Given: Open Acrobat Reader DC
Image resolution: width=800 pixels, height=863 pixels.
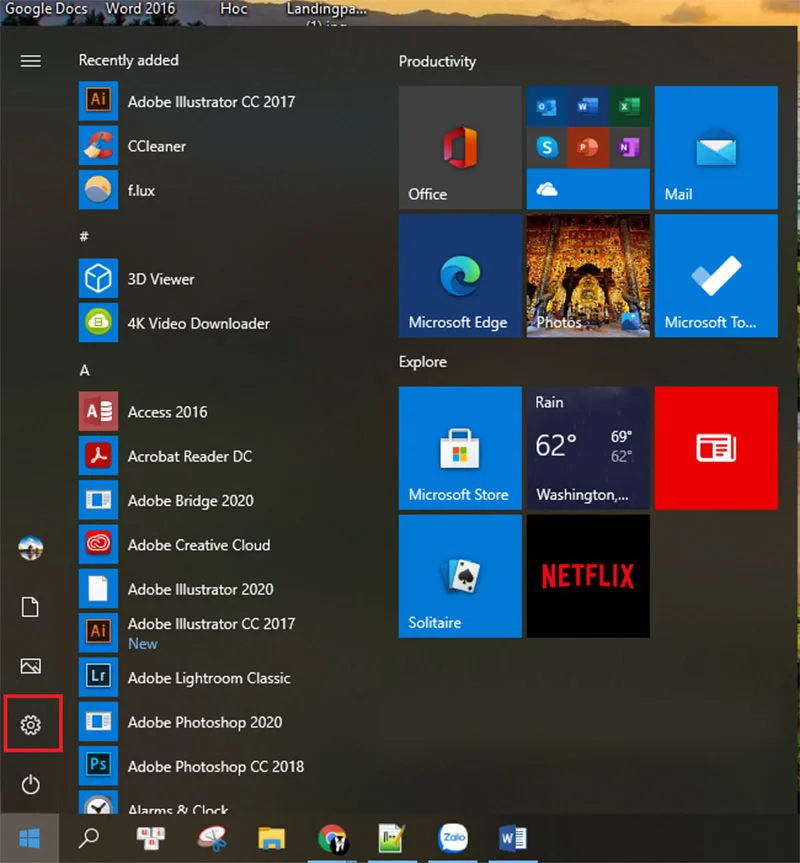Looking at the screenshot, I should 166,456.
